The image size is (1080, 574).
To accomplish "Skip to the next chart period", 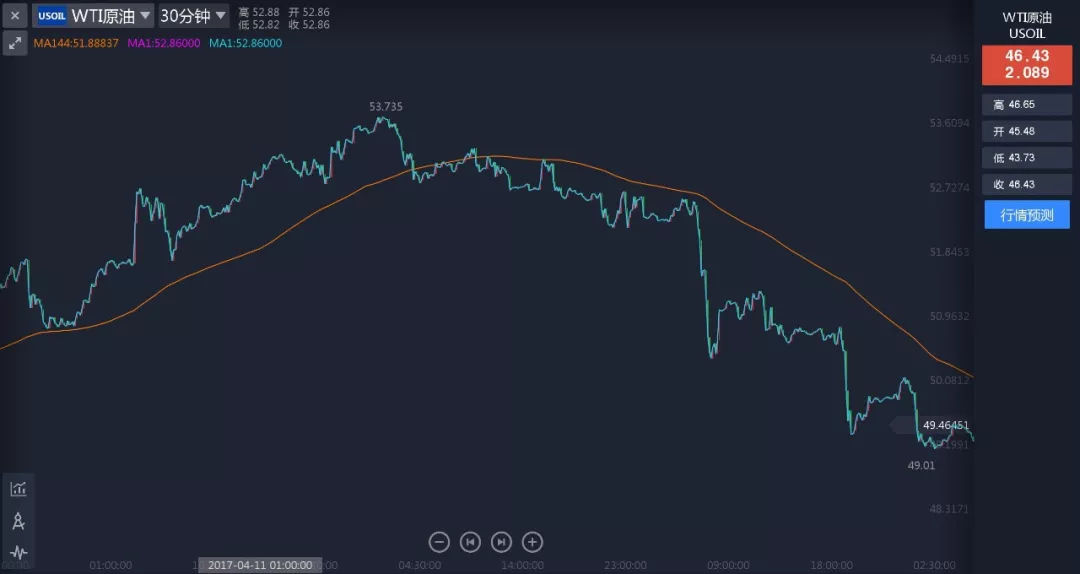I will point(502,542).
